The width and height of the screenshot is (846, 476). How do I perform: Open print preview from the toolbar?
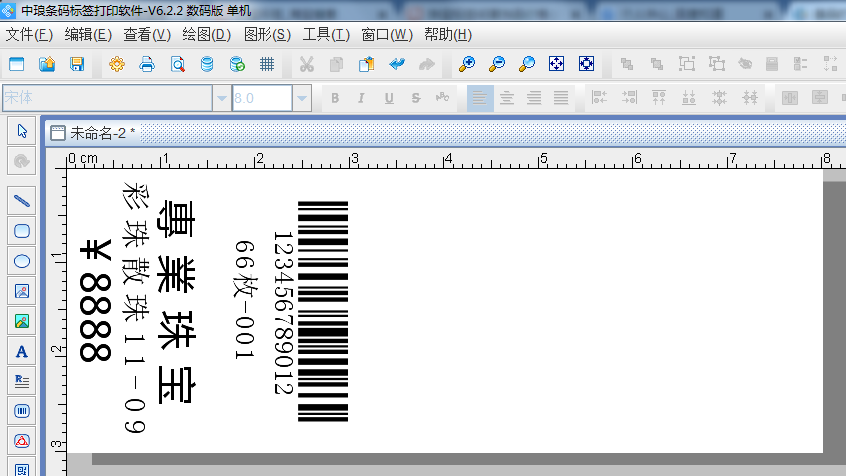tap(177, 64)
